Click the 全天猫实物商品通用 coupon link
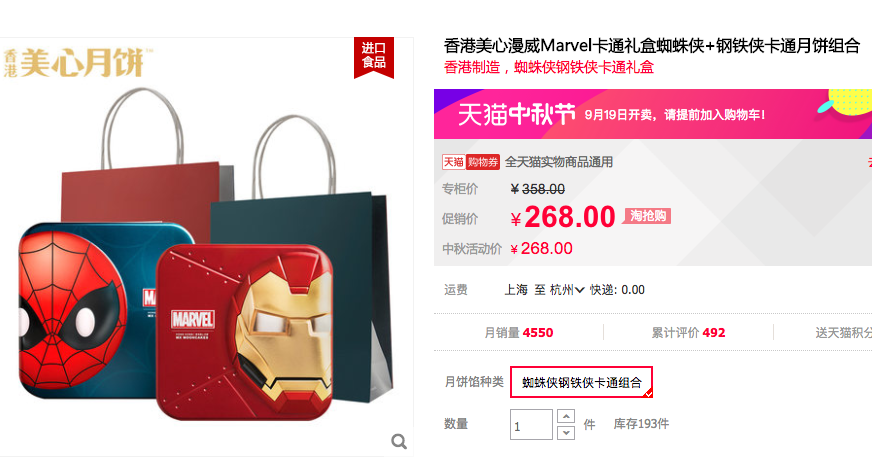 [559, 162]
